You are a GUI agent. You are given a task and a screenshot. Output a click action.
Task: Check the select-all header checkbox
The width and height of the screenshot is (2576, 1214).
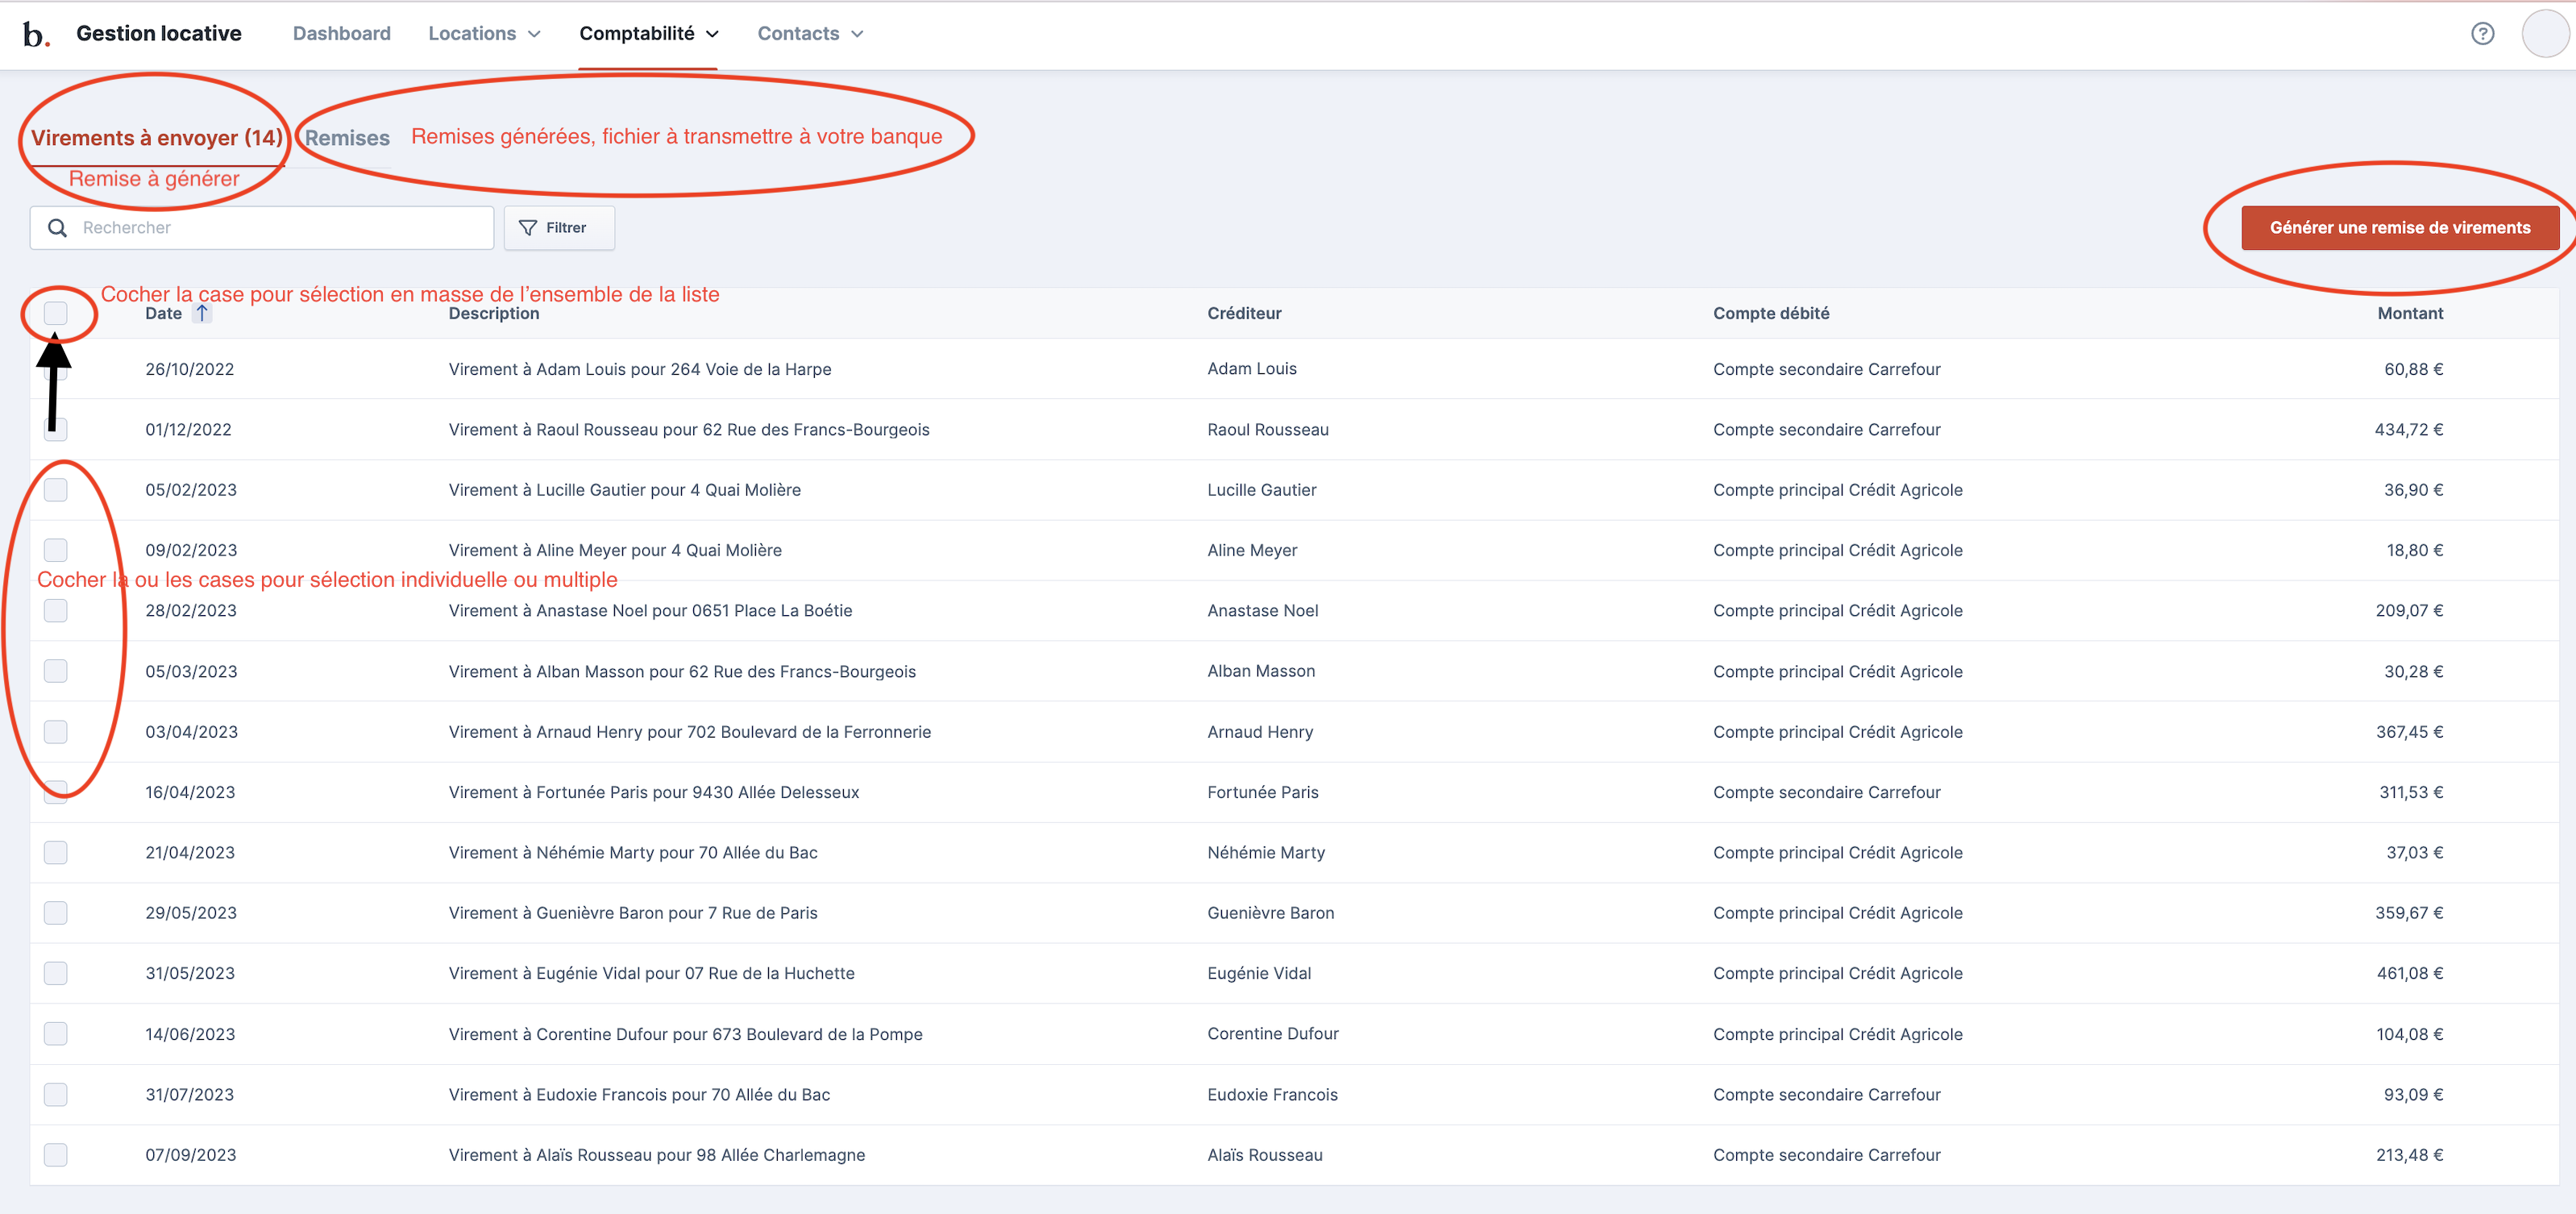coord(56,313)
